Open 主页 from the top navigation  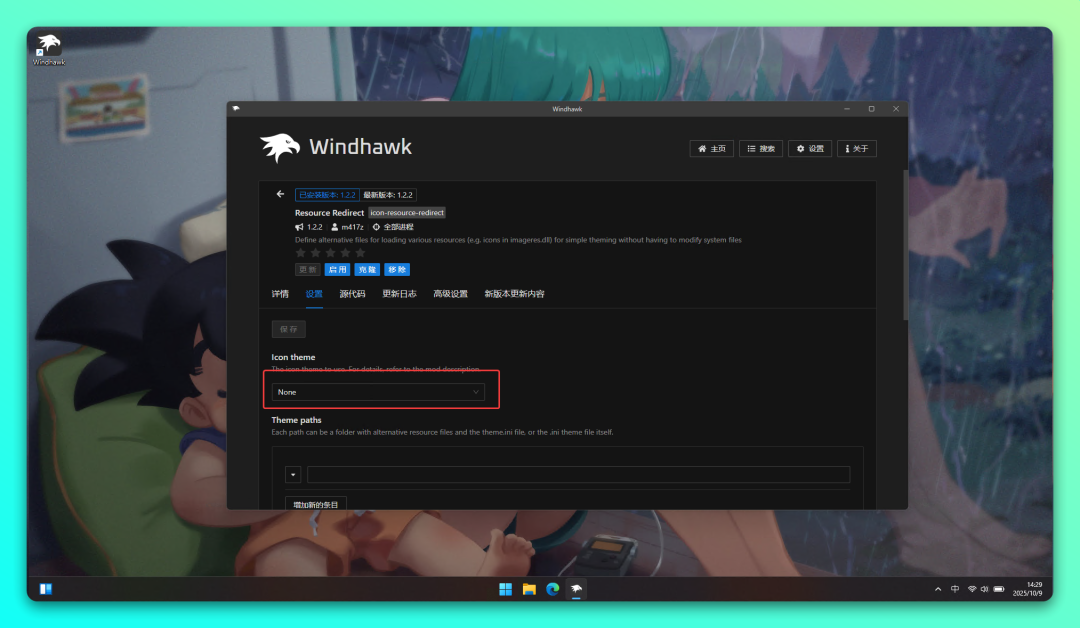[x=712, y=148]
